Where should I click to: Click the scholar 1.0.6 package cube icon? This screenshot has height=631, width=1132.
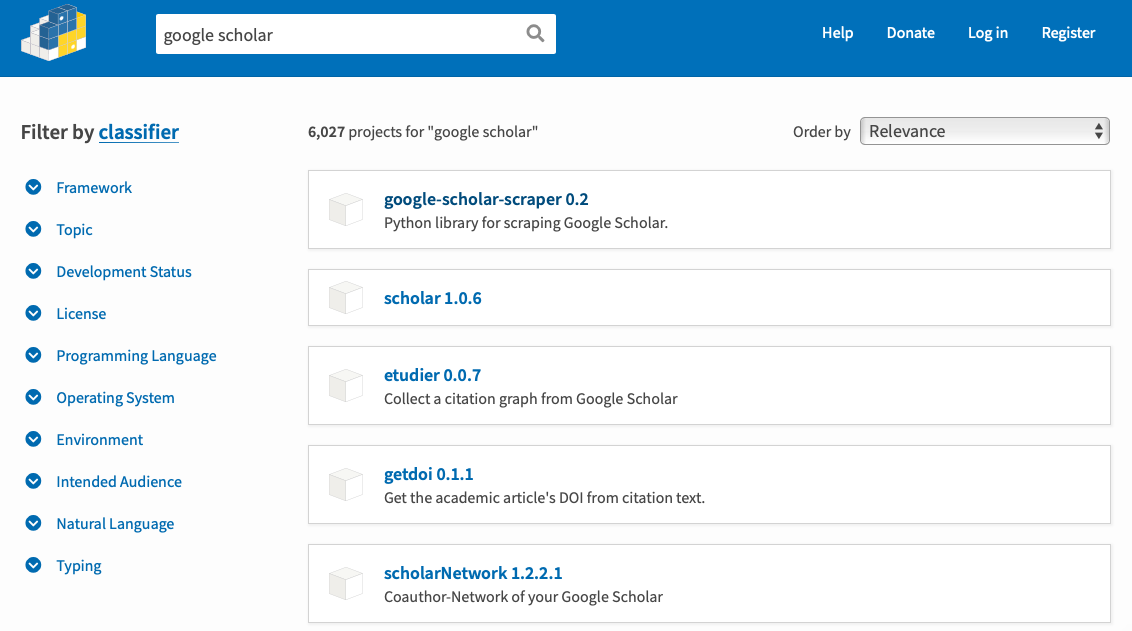[346, 297]
